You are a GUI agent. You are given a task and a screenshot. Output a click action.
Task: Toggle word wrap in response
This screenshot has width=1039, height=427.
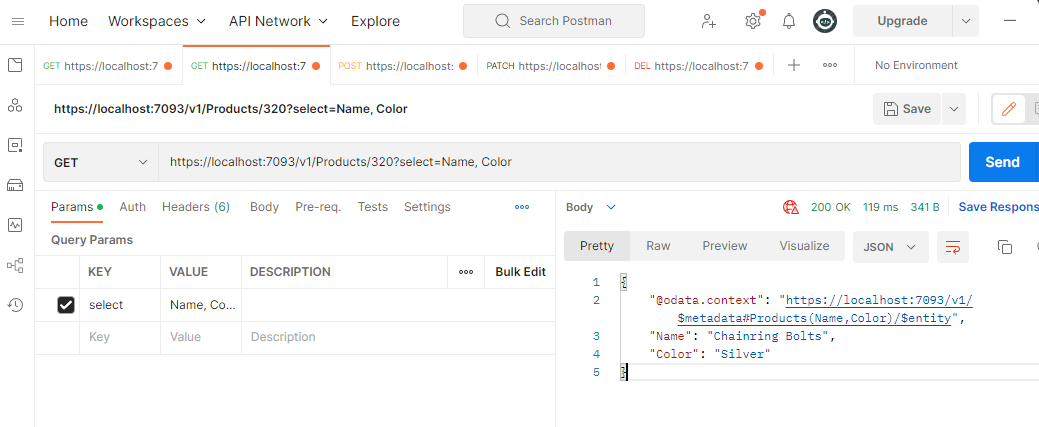tap(953, 247)
